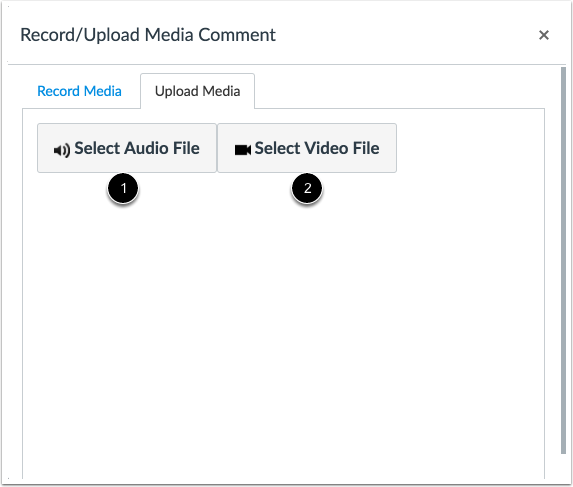
Task: Click the video camera icon
Action: coord(243,150)
